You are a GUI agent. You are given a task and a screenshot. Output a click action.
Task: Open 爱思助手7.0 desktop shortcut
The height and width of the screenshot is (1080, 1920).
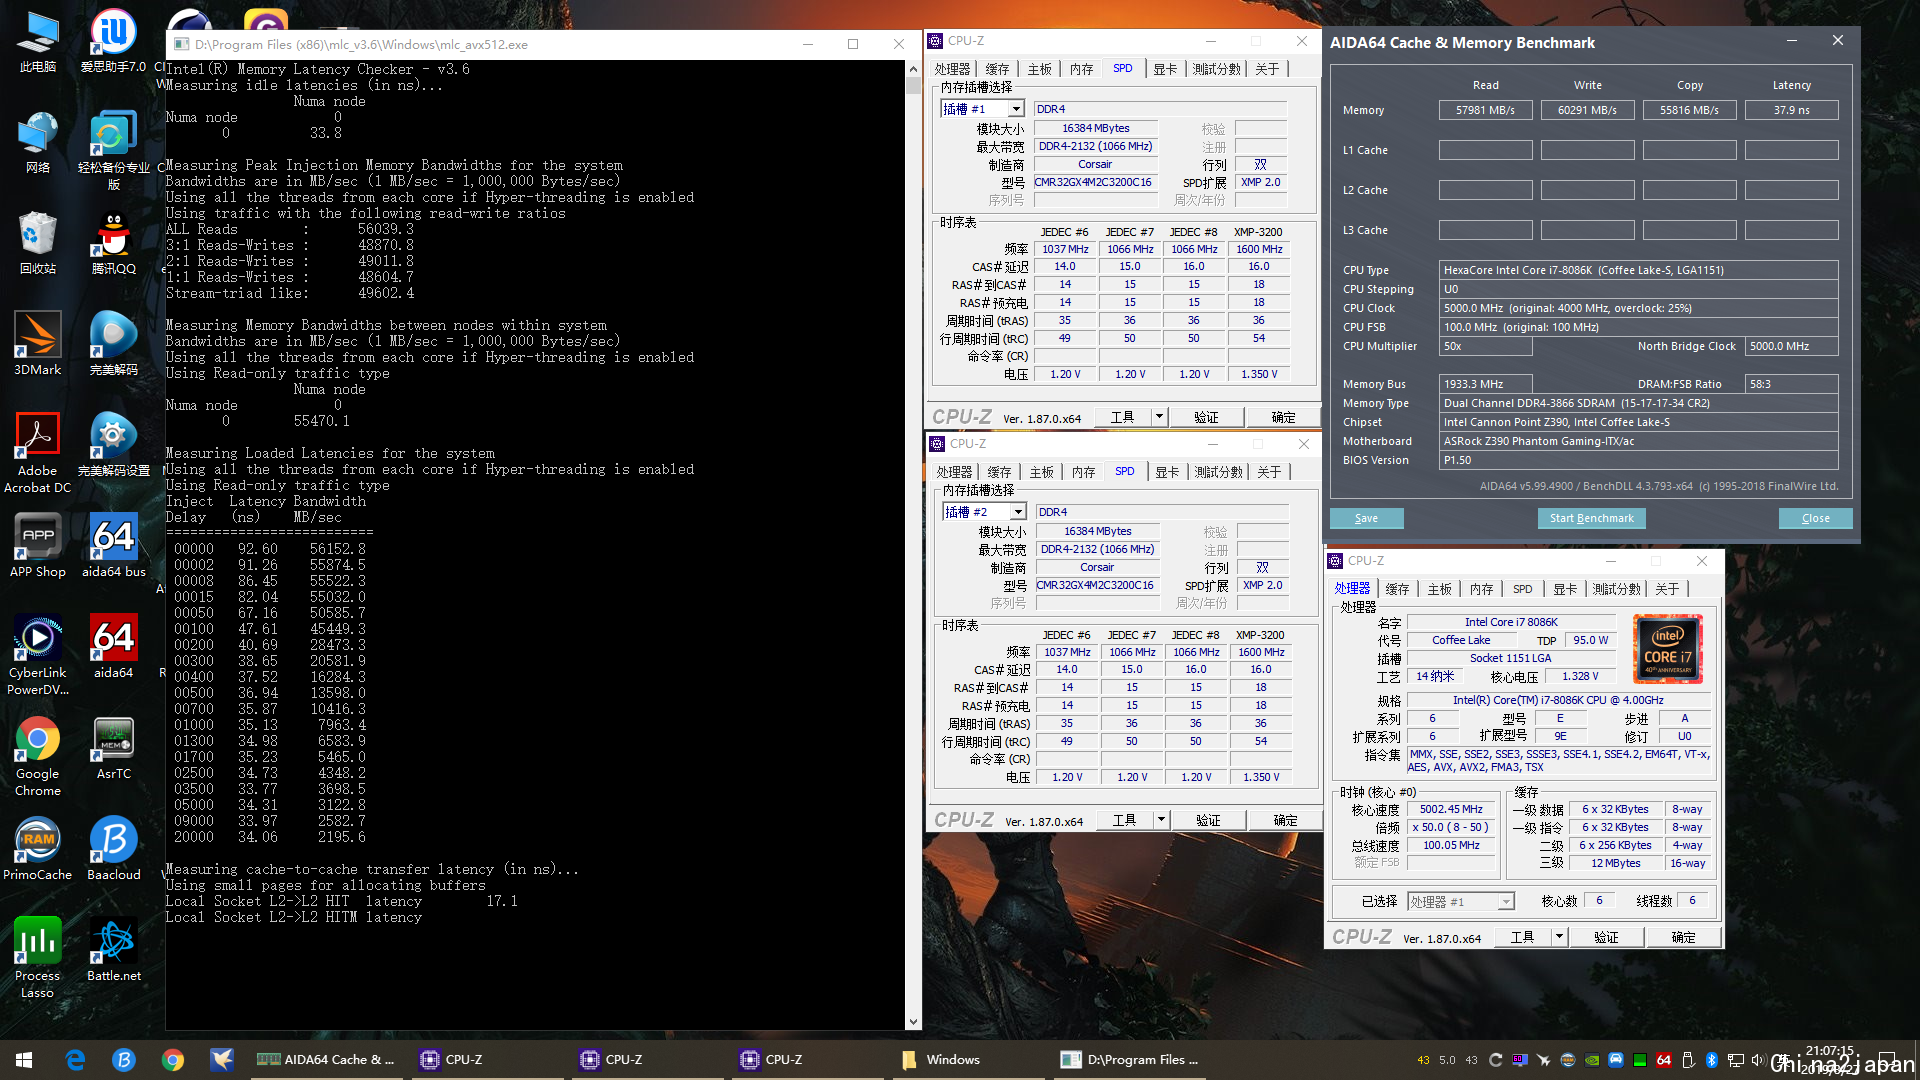coord(113,40)
